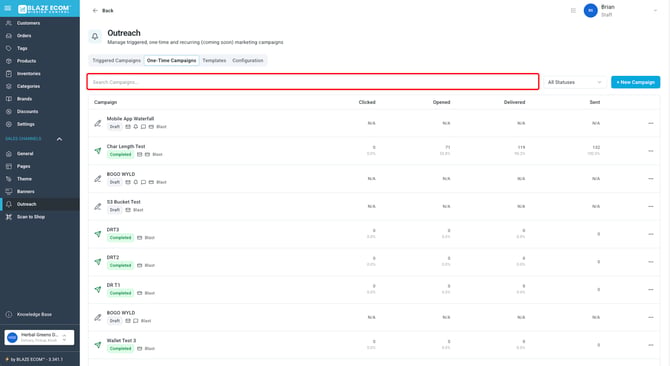Click the Settings gear icon

(x=9, y=124)
